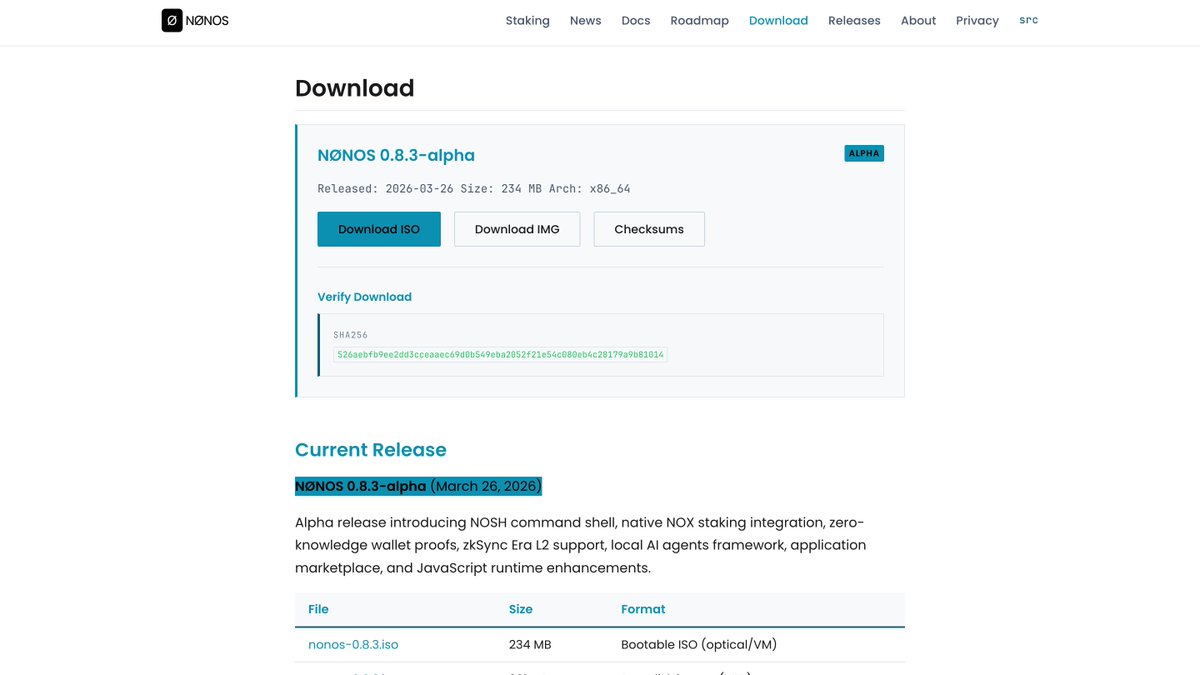Open the Privacy page
1200x675 pixels.
(977, 20)
